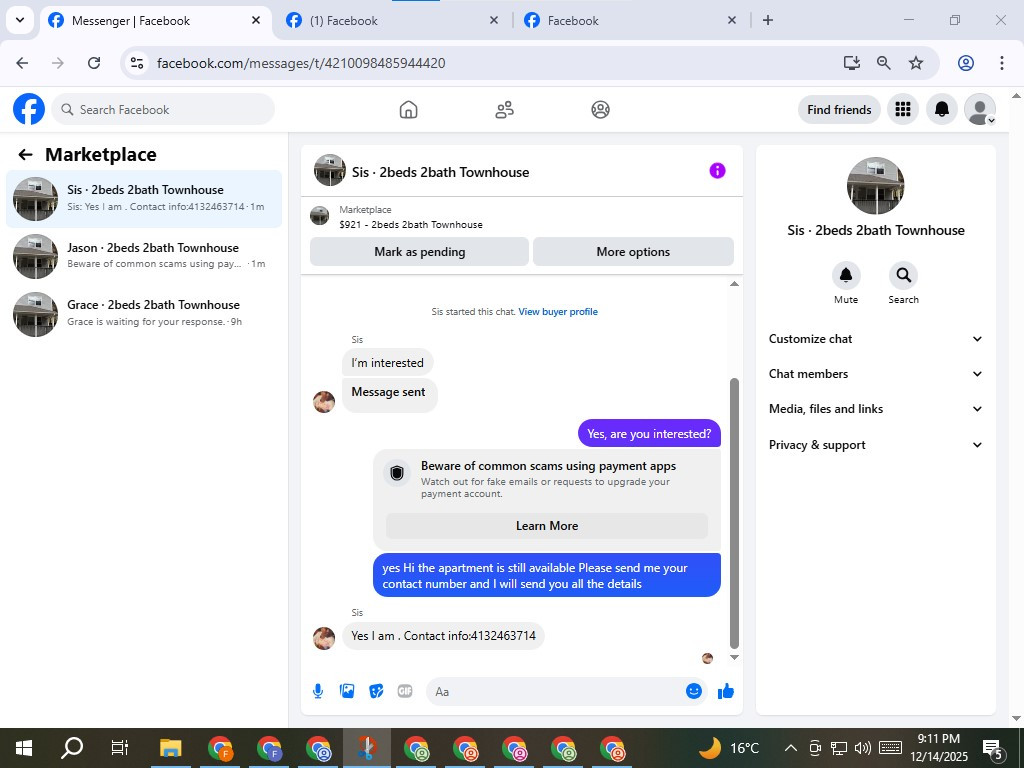Click the scam warning shield icon
1024x768 pixels.
point(397,473)
